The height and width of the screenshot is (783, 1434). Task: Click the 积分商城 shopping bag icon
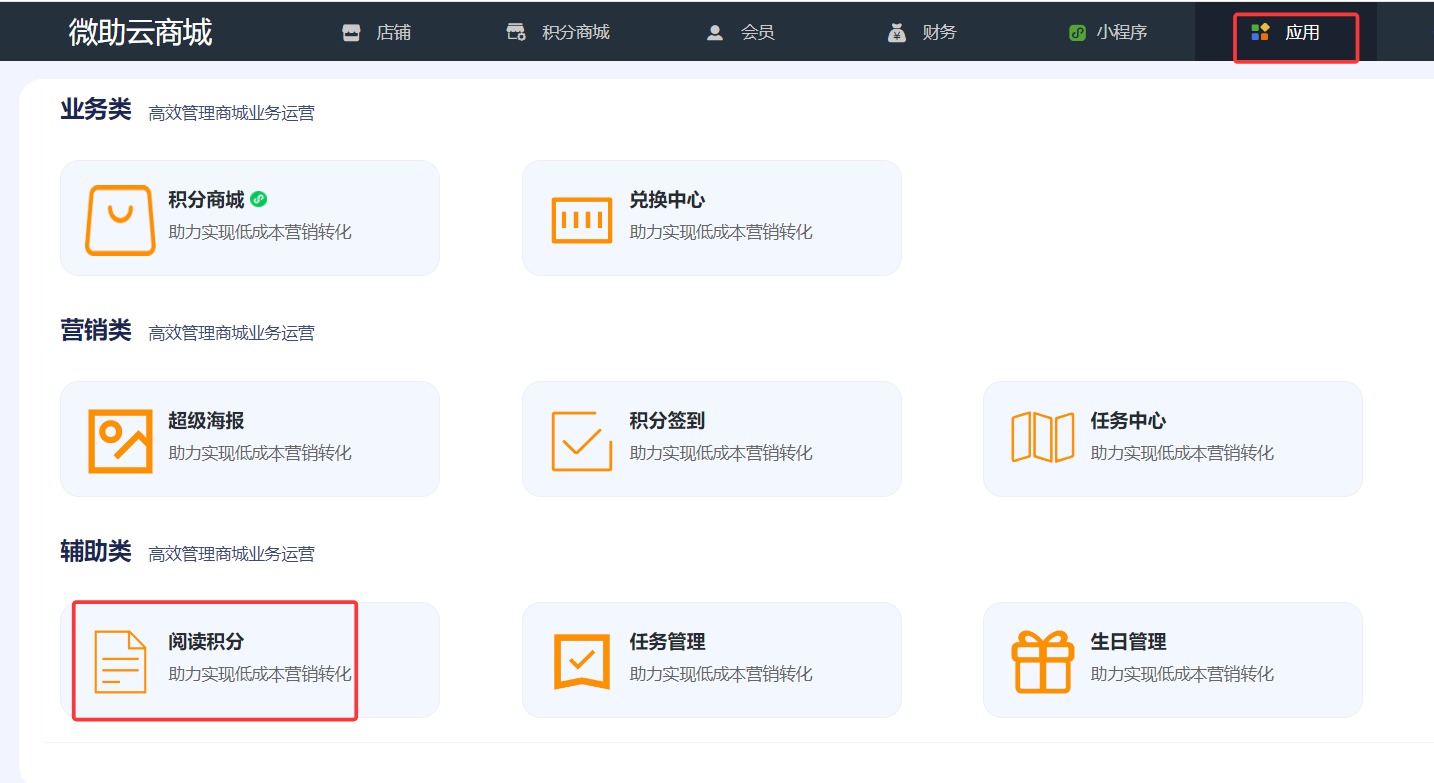point(120,220)
